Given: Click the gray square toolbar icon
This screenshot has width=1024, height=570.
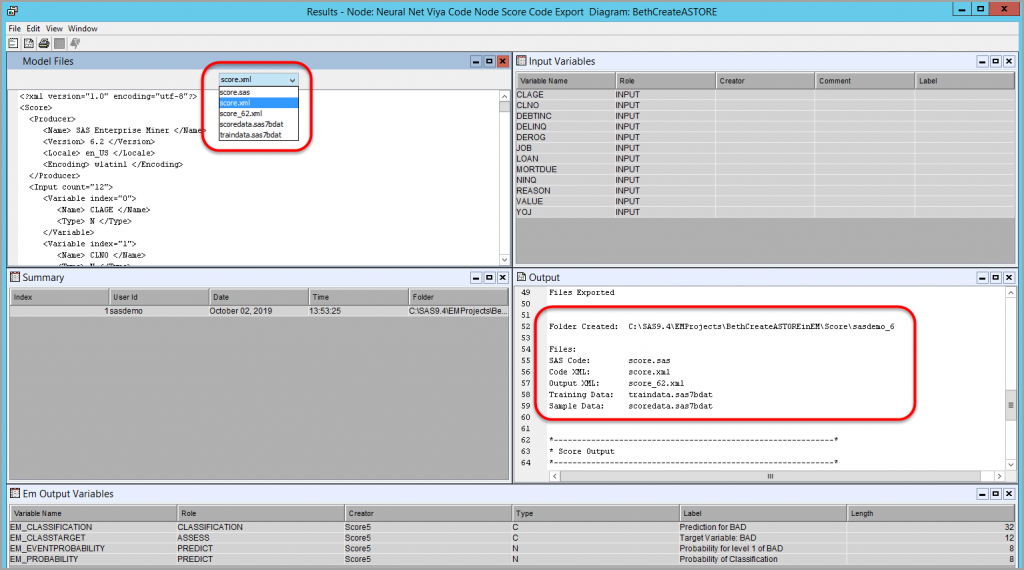Looking at the screenshot, I should click(x=60, y=43).
